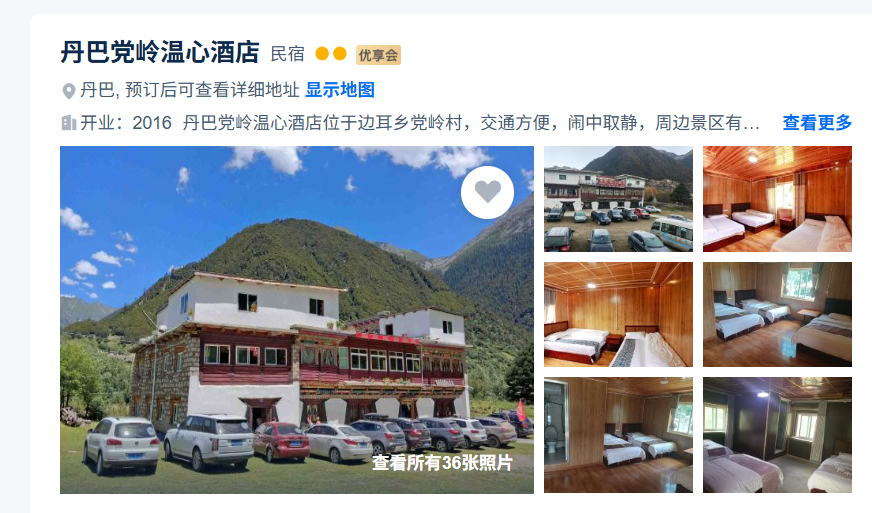
Task: Click the red flag in the exterior photo
Action: 521,411
